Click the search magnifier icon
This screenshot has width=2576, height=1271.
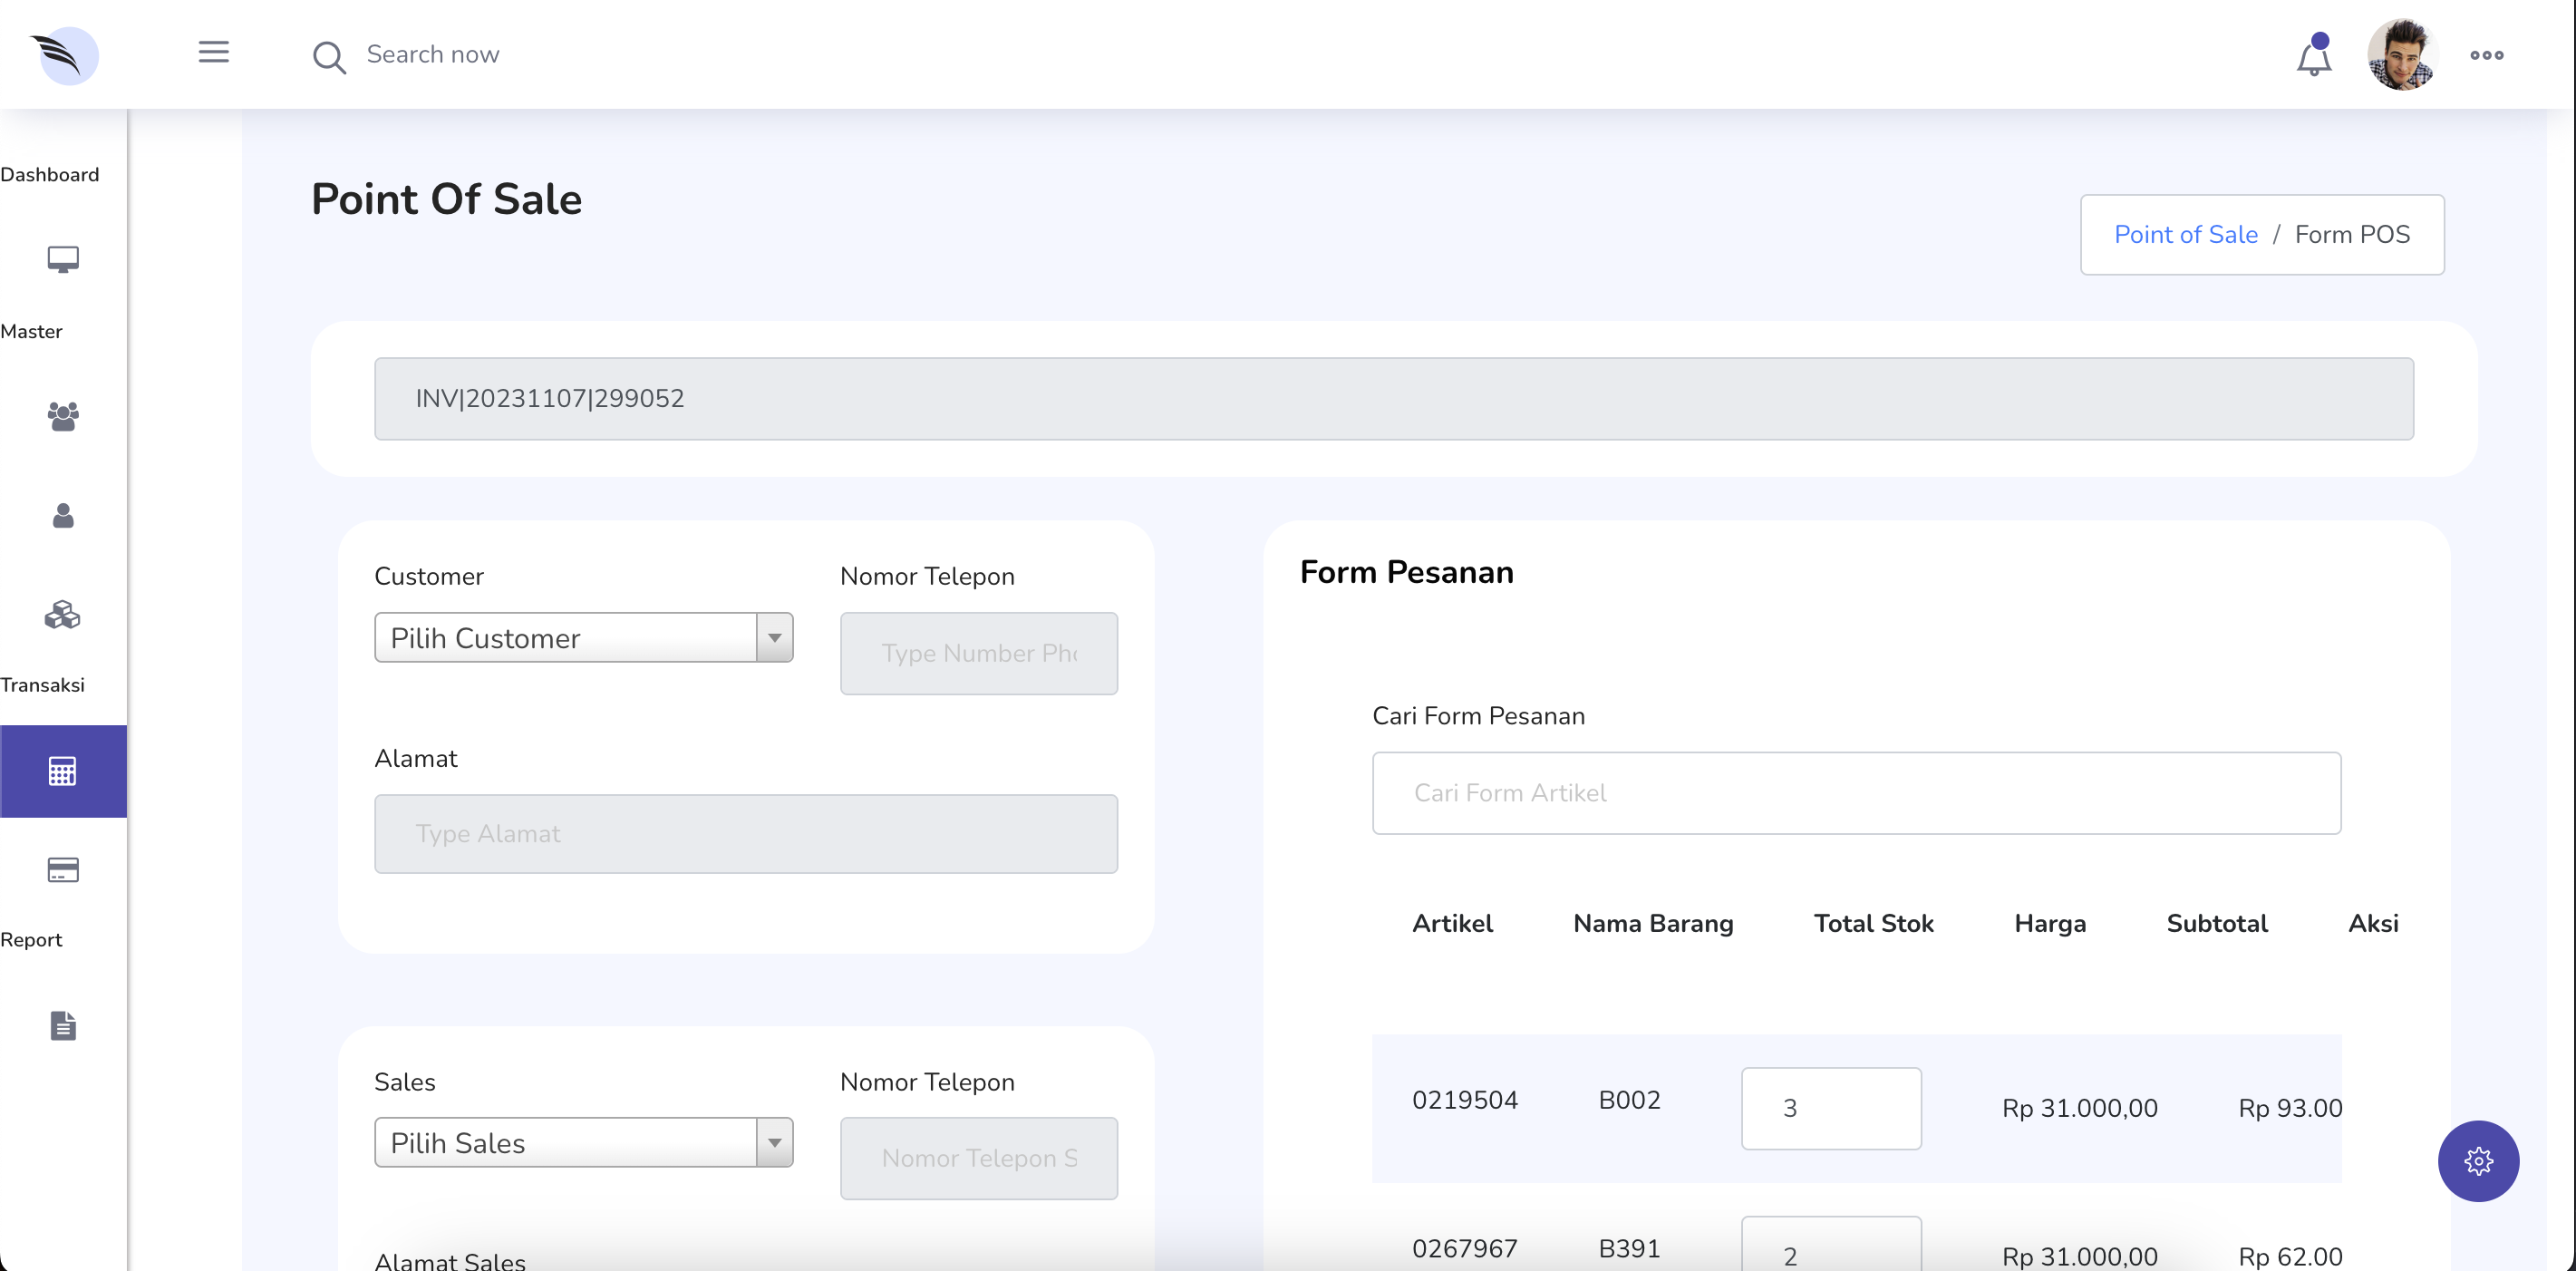click(329, 56)
